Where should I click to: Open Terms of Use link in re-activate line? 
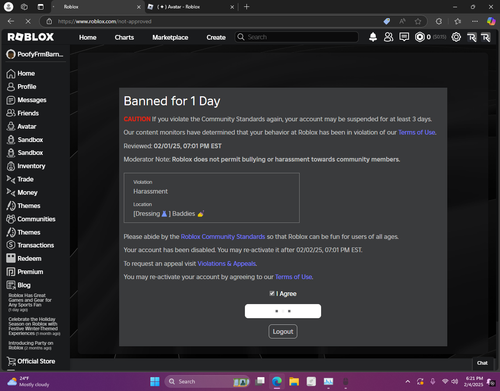(x=293, y=277)
